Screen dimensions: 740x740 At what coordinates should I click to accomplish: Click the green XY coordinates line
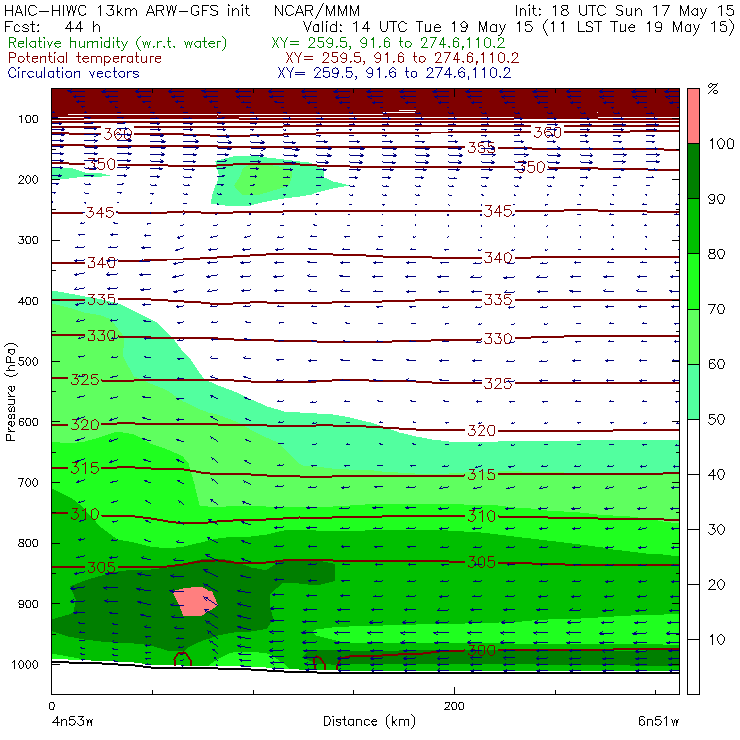coord(388,43)
